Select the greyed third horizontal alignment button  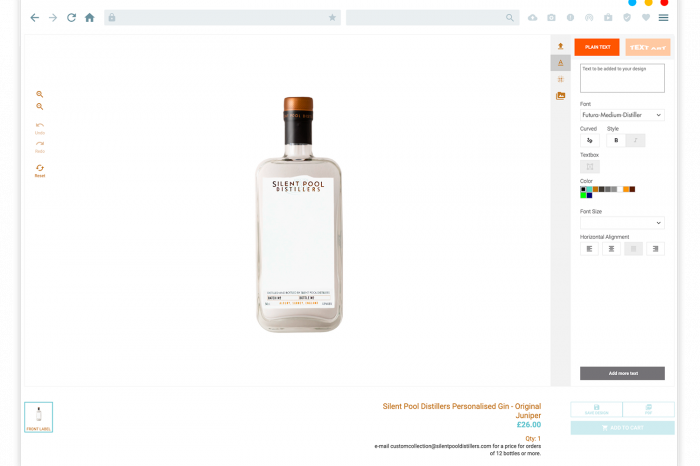[633, 249]
